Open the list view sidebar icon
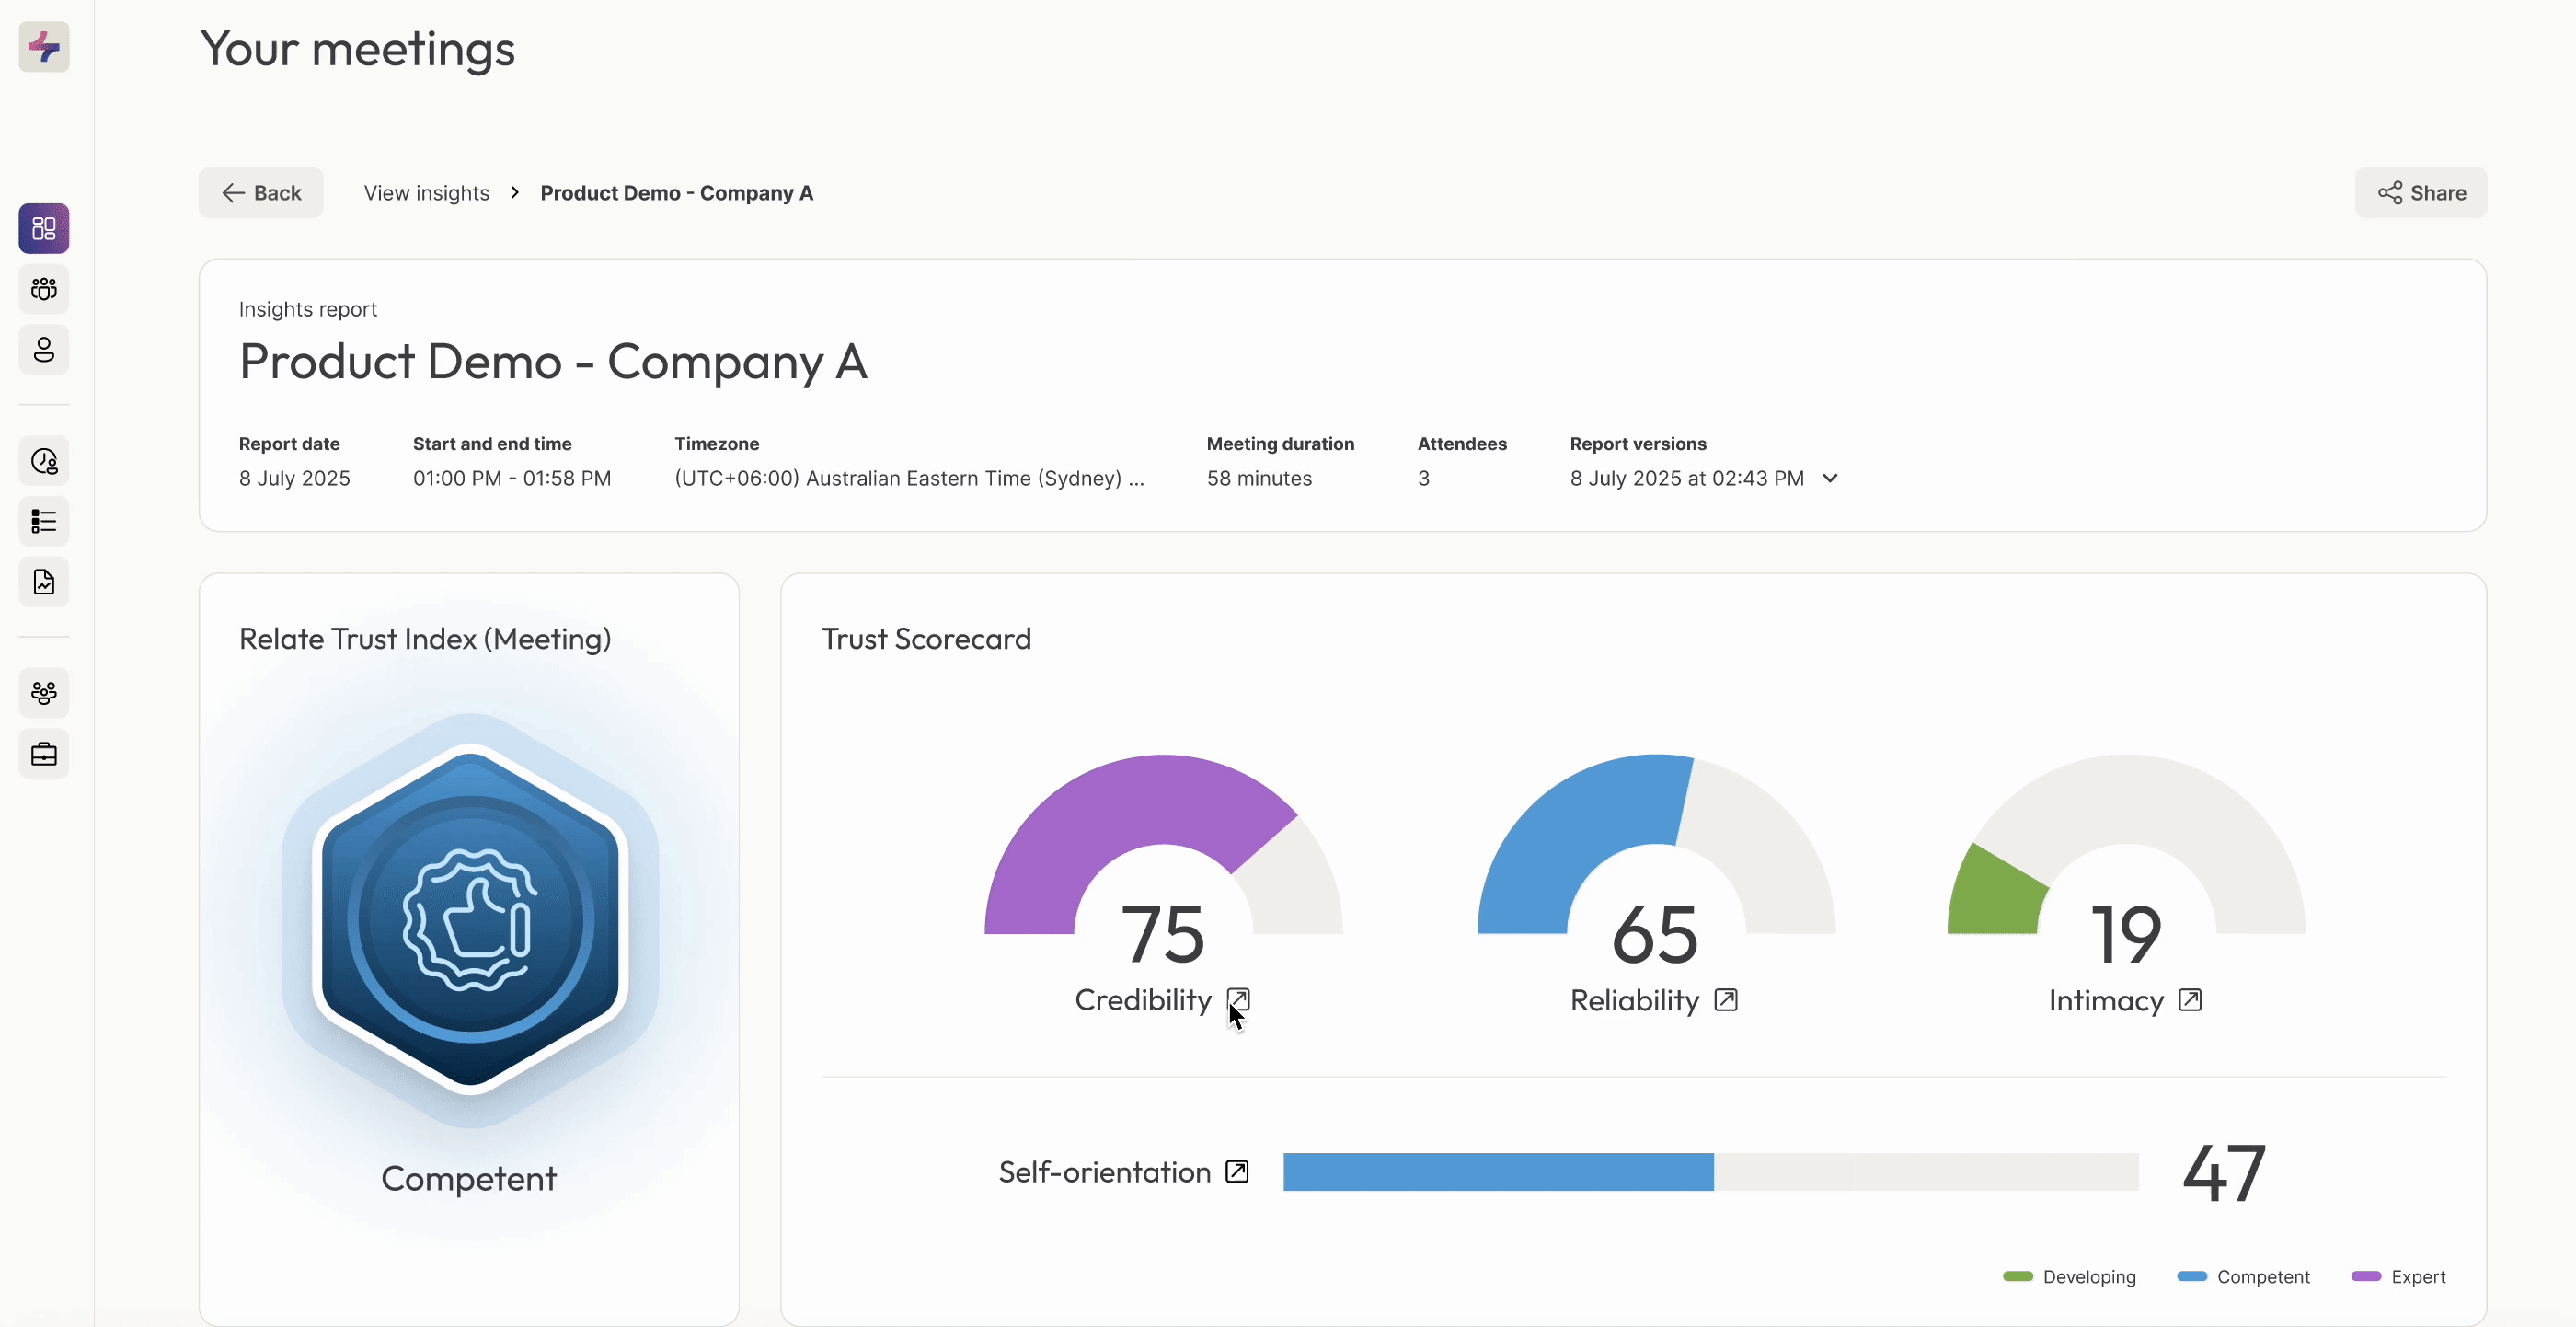The height and width of the screenshot is (1327, 2576). 44,521
